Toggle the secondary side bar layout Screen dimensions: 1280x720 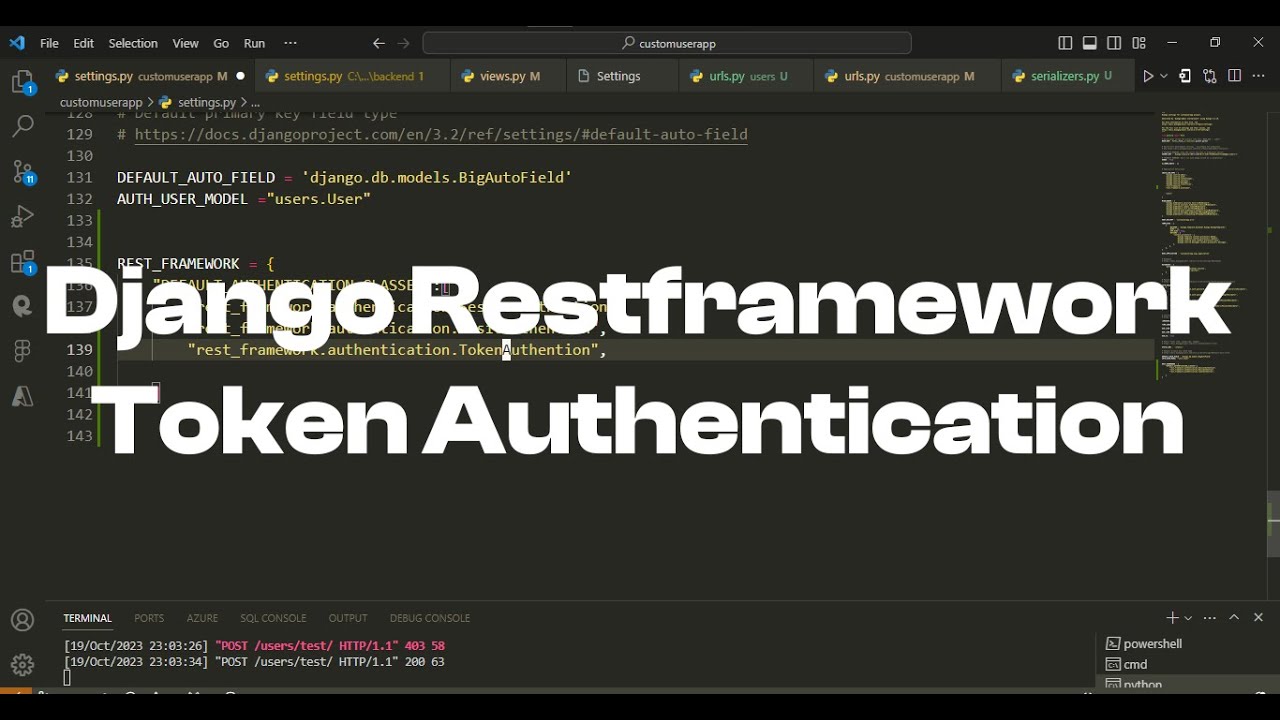click(x=1114, y=43)
